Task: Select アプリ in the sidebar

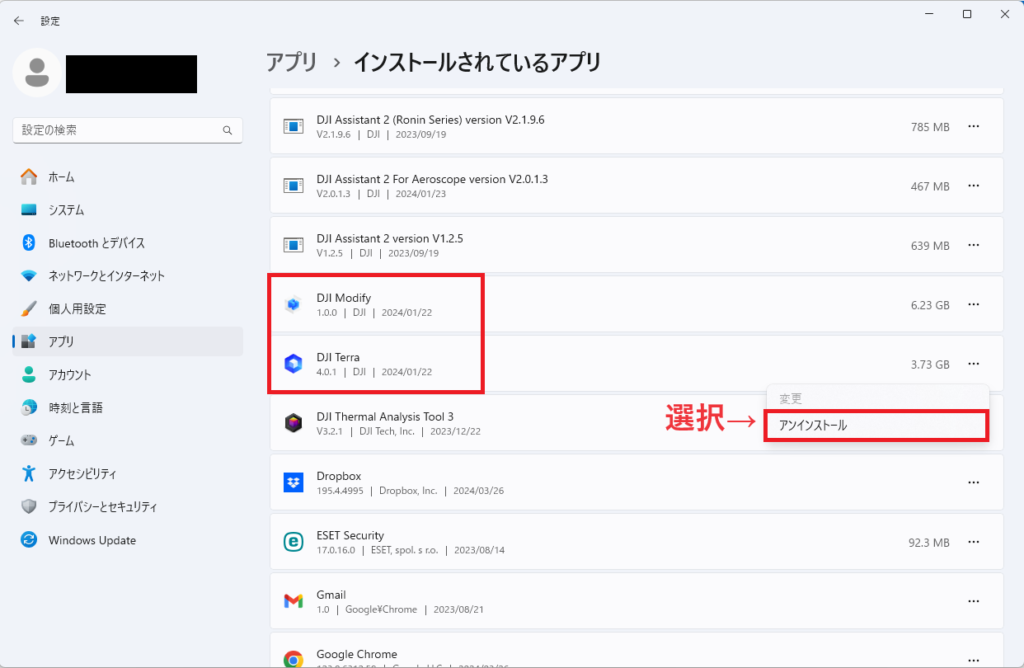Action: pos(127,342)
